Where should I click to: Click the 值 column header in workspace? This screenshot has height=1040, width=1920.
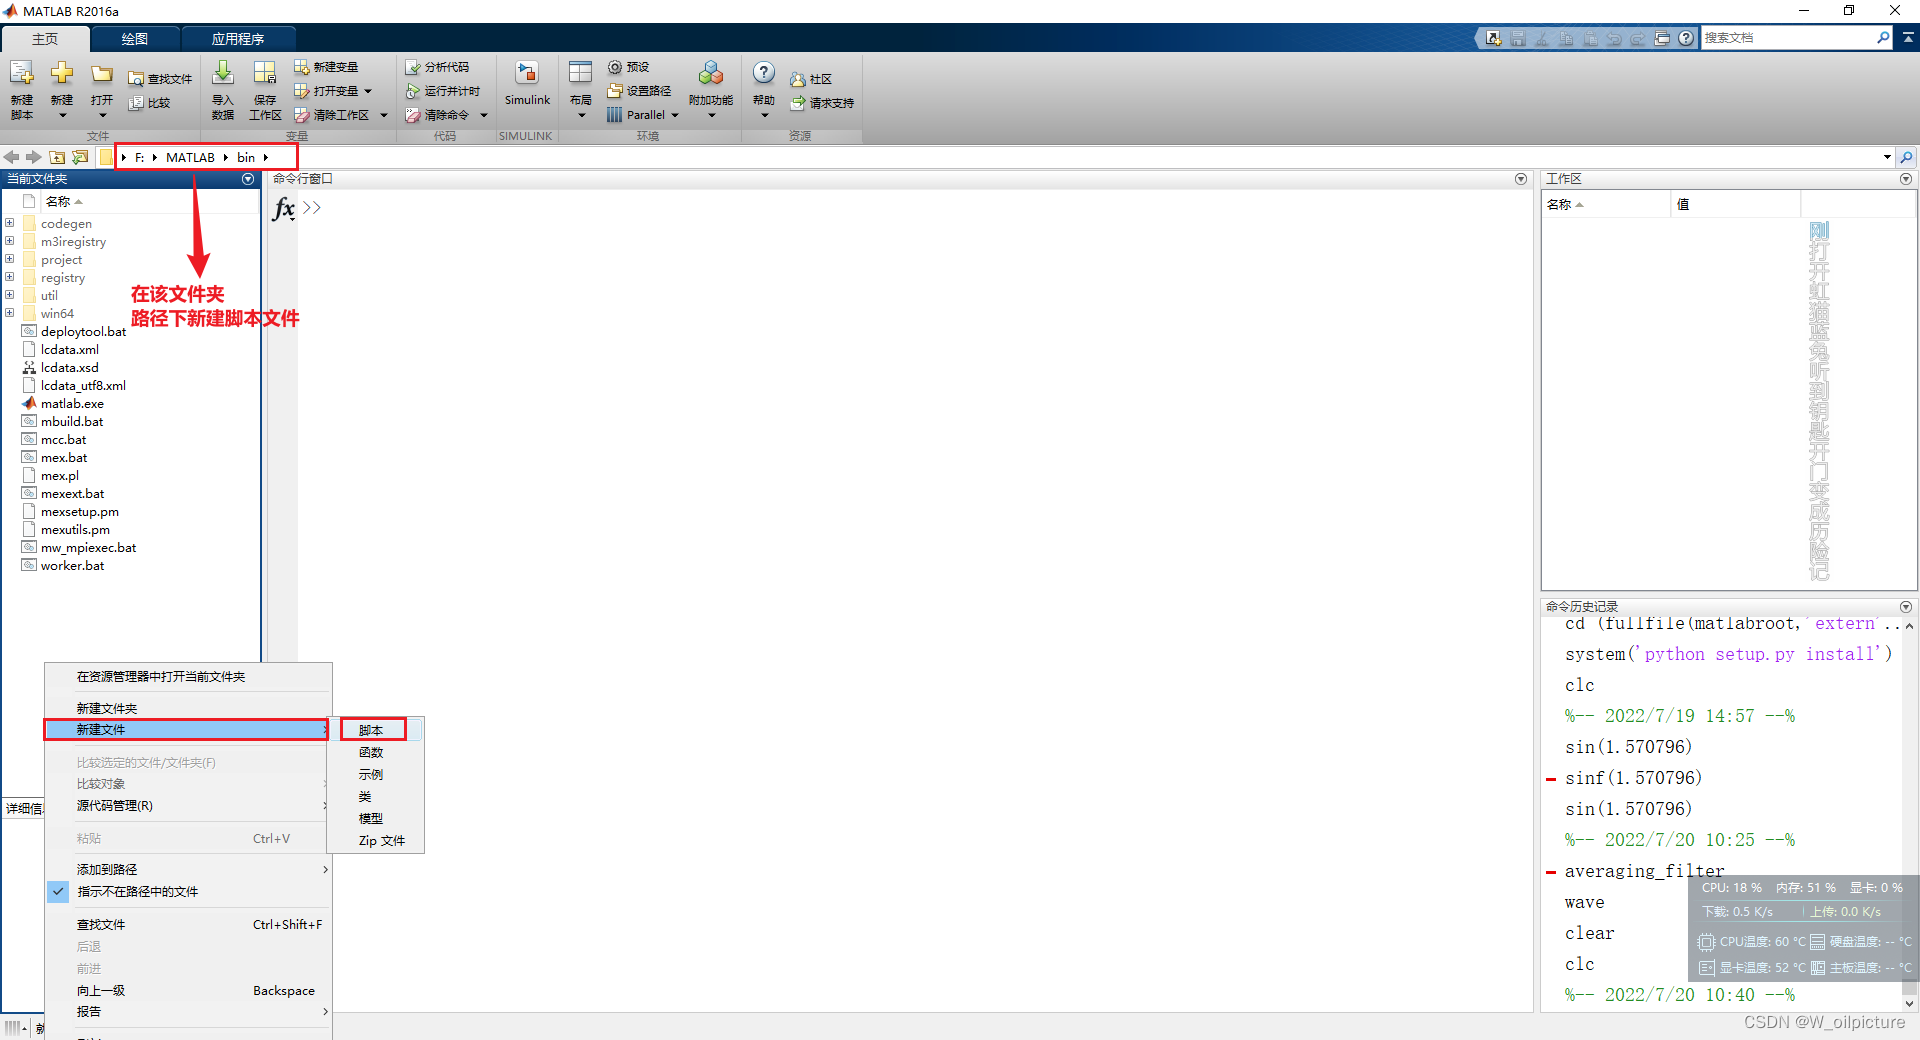coord(1735,204)
